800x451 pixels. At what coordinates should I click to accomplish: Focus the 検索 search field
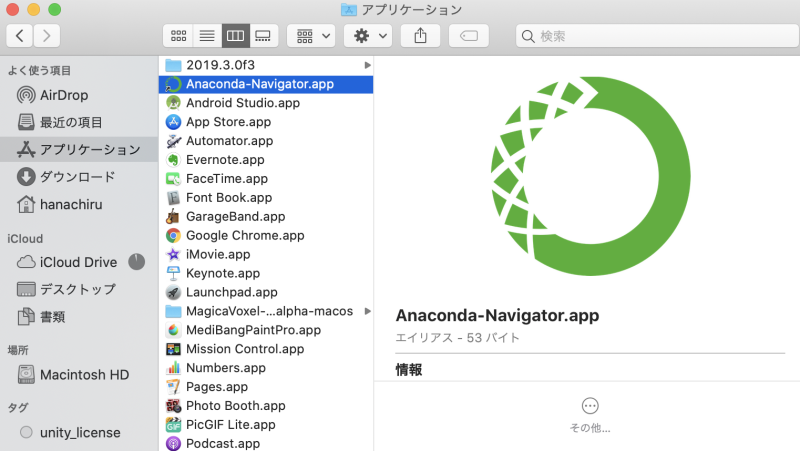658,36
